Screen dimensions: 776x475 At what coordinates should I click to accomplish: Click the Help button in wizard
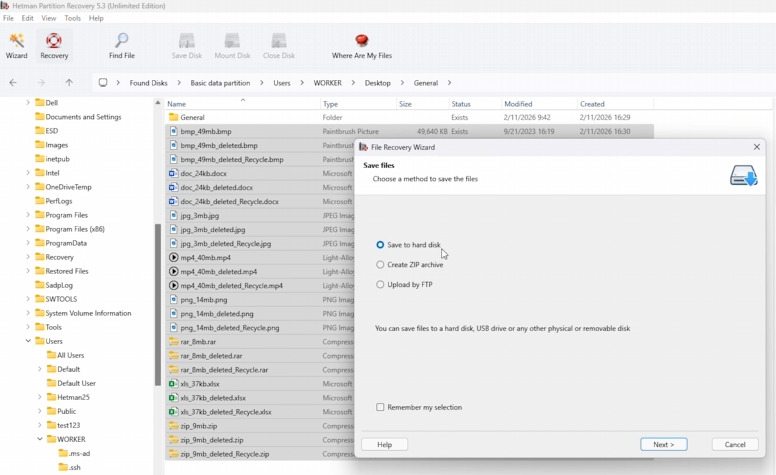[x=385, y=444]
